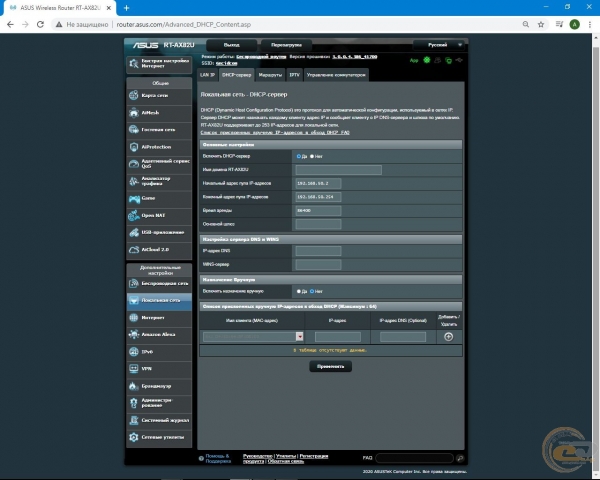Click the lease time field showing 86400
The image size is (600, 480).
coord(318,211)
